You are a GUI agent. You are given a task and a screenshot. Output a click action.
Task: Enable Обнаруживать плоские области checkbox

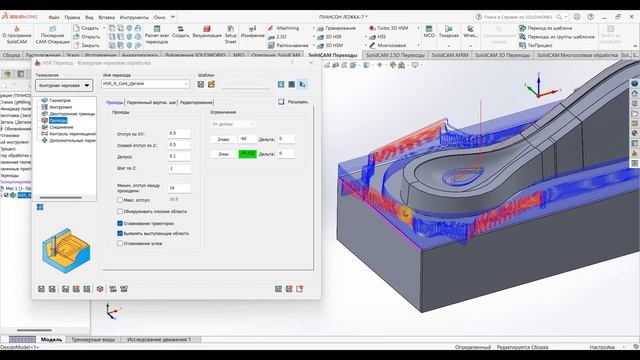click(x=120, y=211)
